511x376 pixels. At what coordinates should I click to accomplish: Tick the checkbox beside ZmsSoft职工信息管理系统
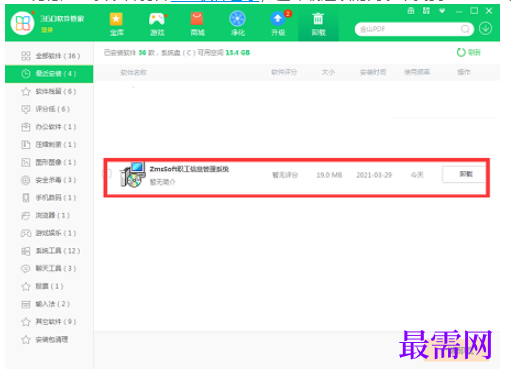108,173
